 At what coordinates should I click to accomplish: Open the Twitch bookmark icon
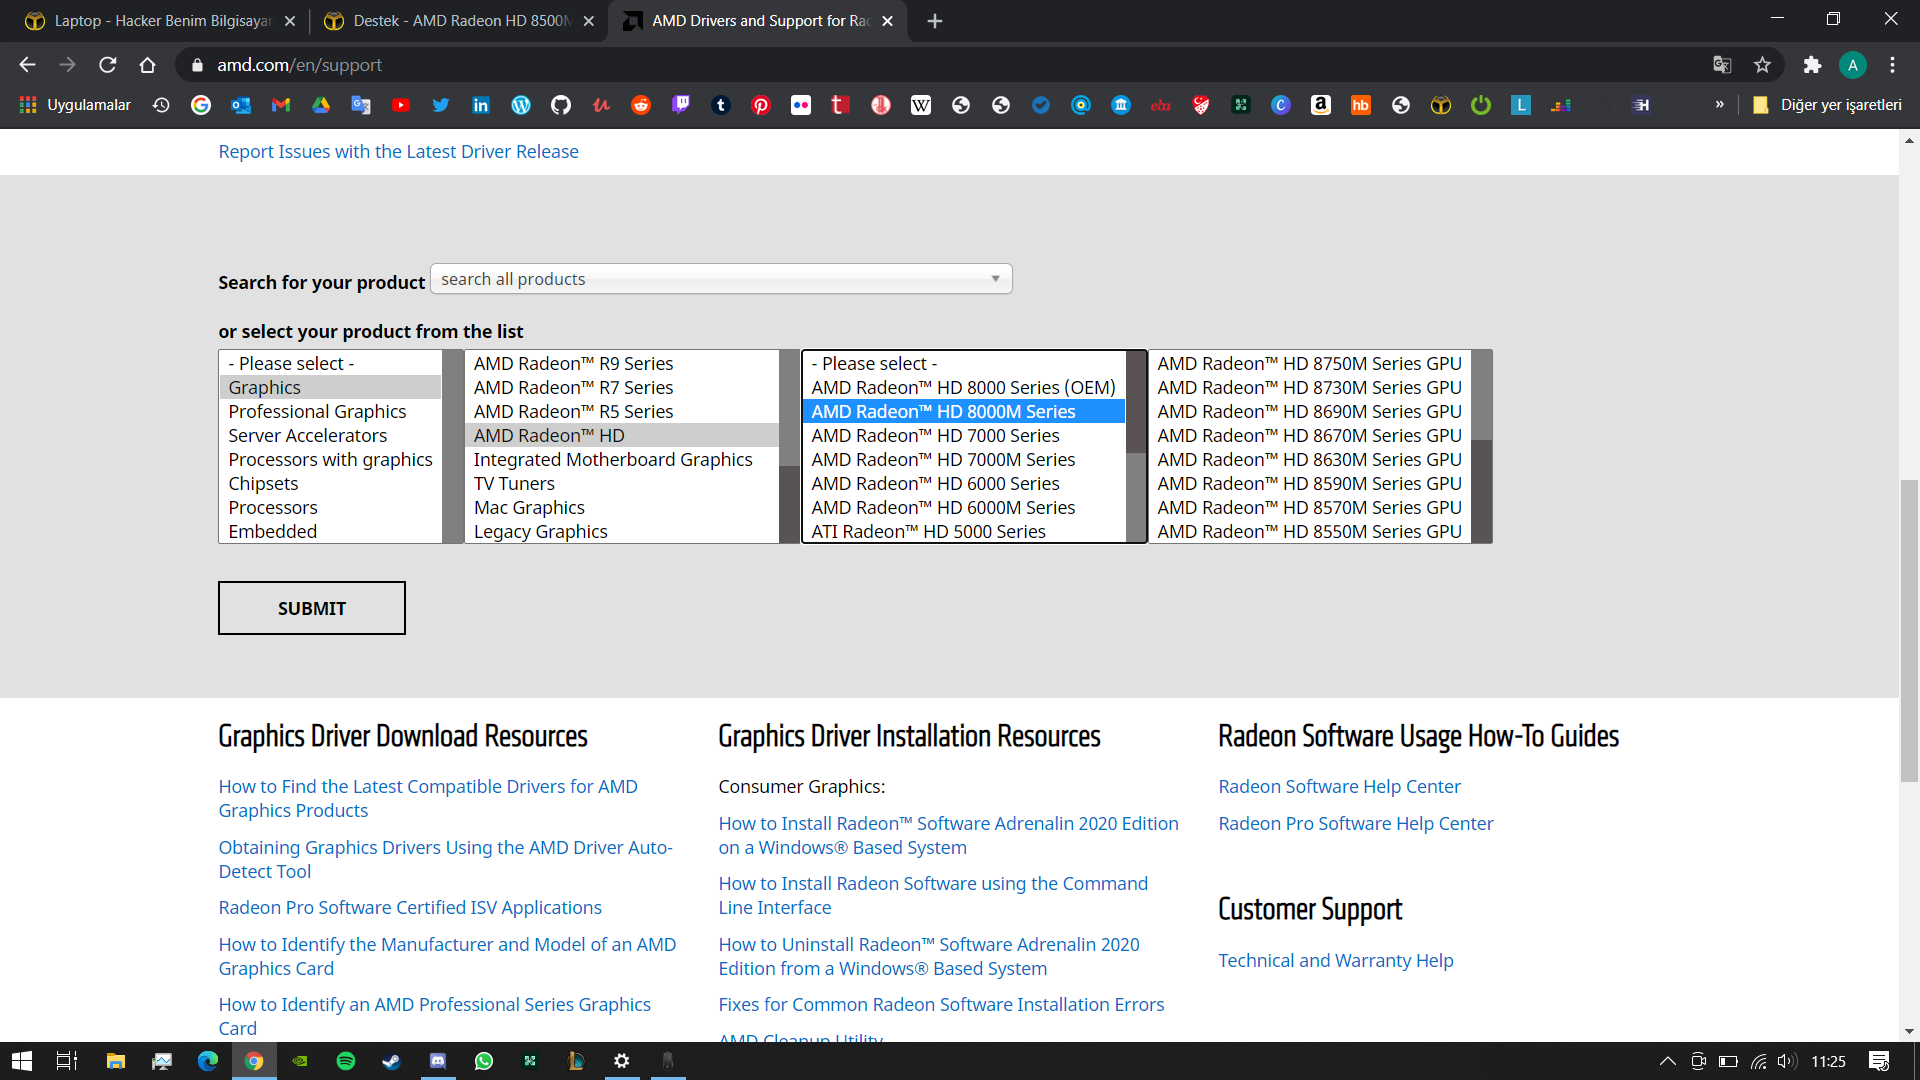click(x=681, y=105)
